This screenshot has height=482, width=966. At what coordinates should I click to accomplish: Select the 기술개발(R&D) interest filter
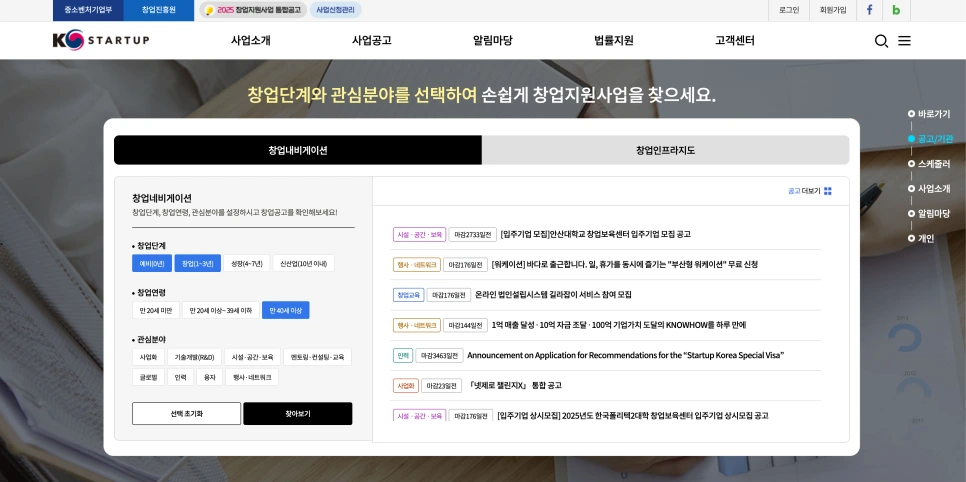[194, 357]
